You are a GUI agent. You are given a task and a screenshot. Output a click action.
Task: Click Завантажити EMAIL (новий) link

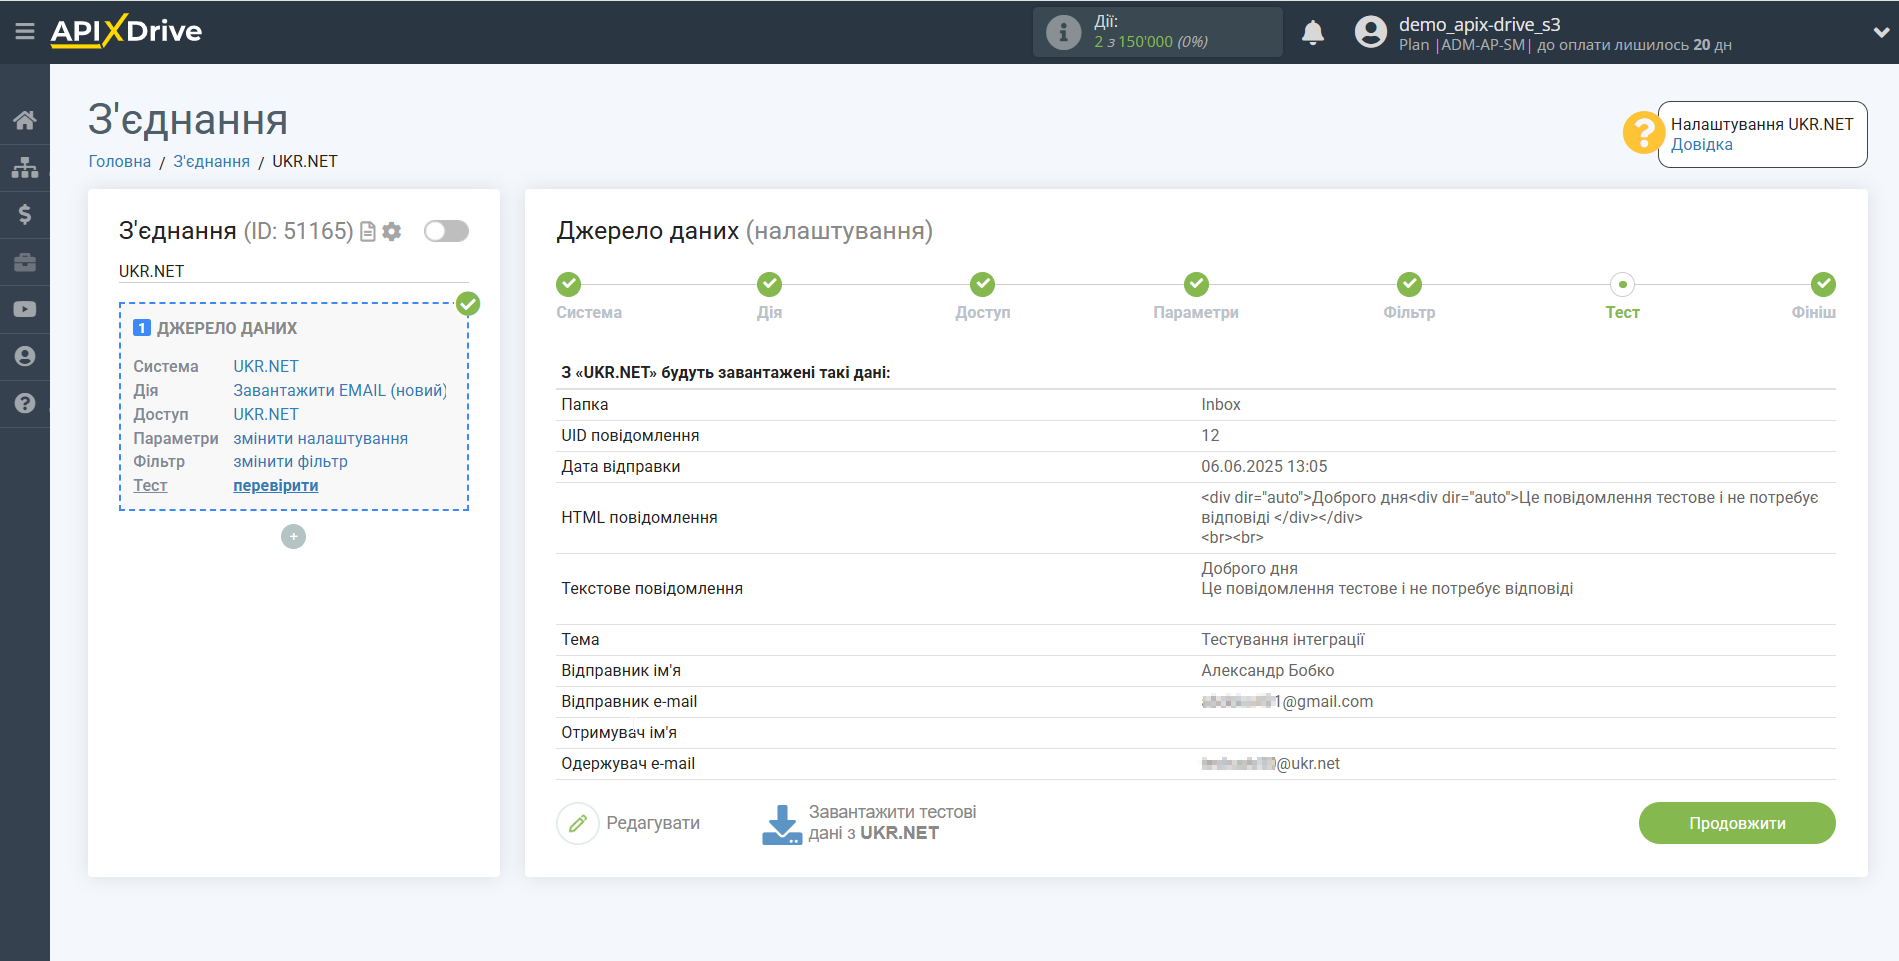[340, 390]
